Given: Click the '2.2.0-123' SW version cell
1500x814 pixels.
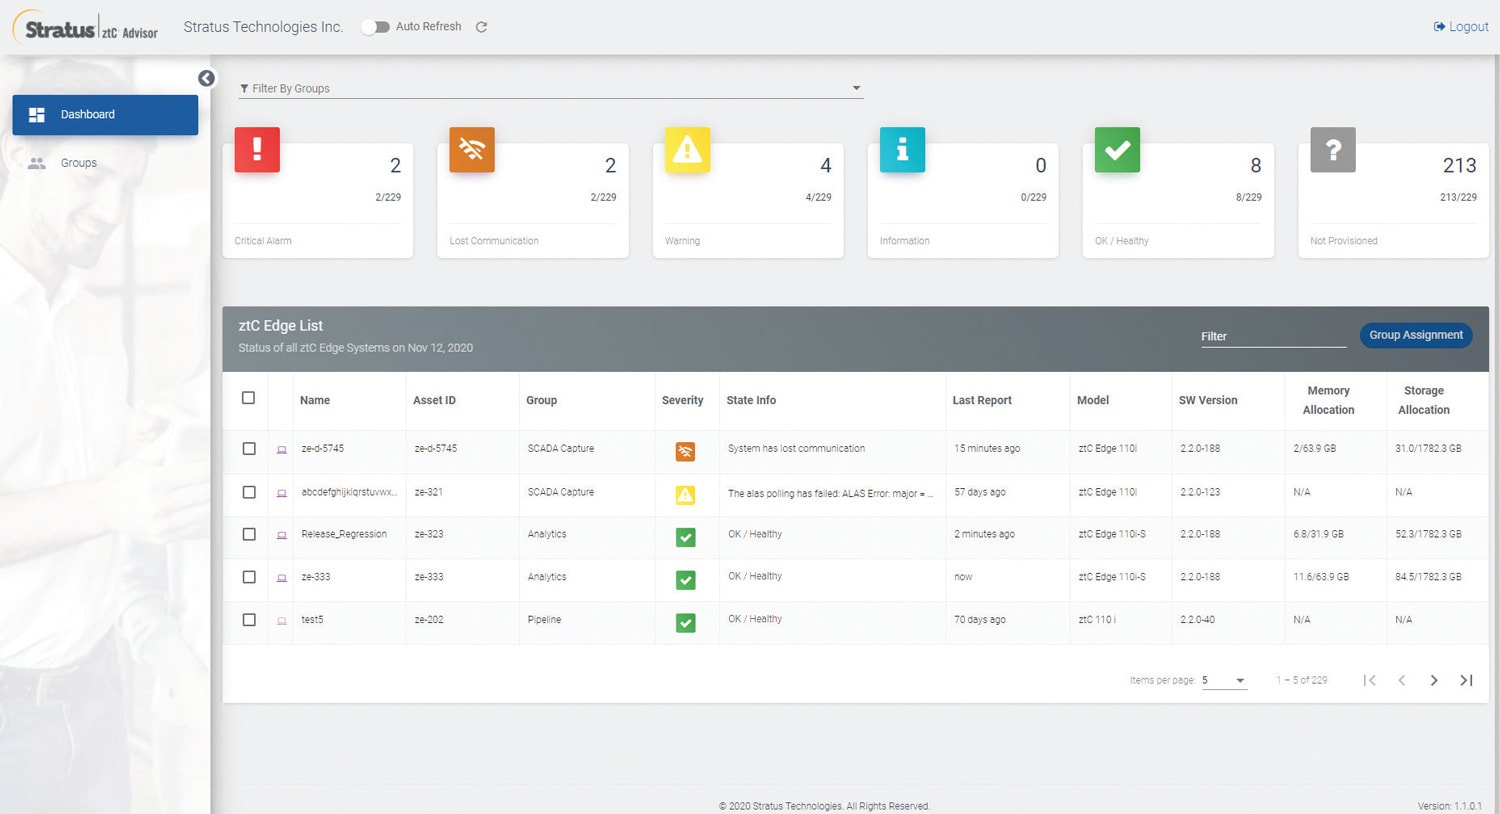Looking at the screenshot, I should pyautogui.click(x=1200, y=492).
